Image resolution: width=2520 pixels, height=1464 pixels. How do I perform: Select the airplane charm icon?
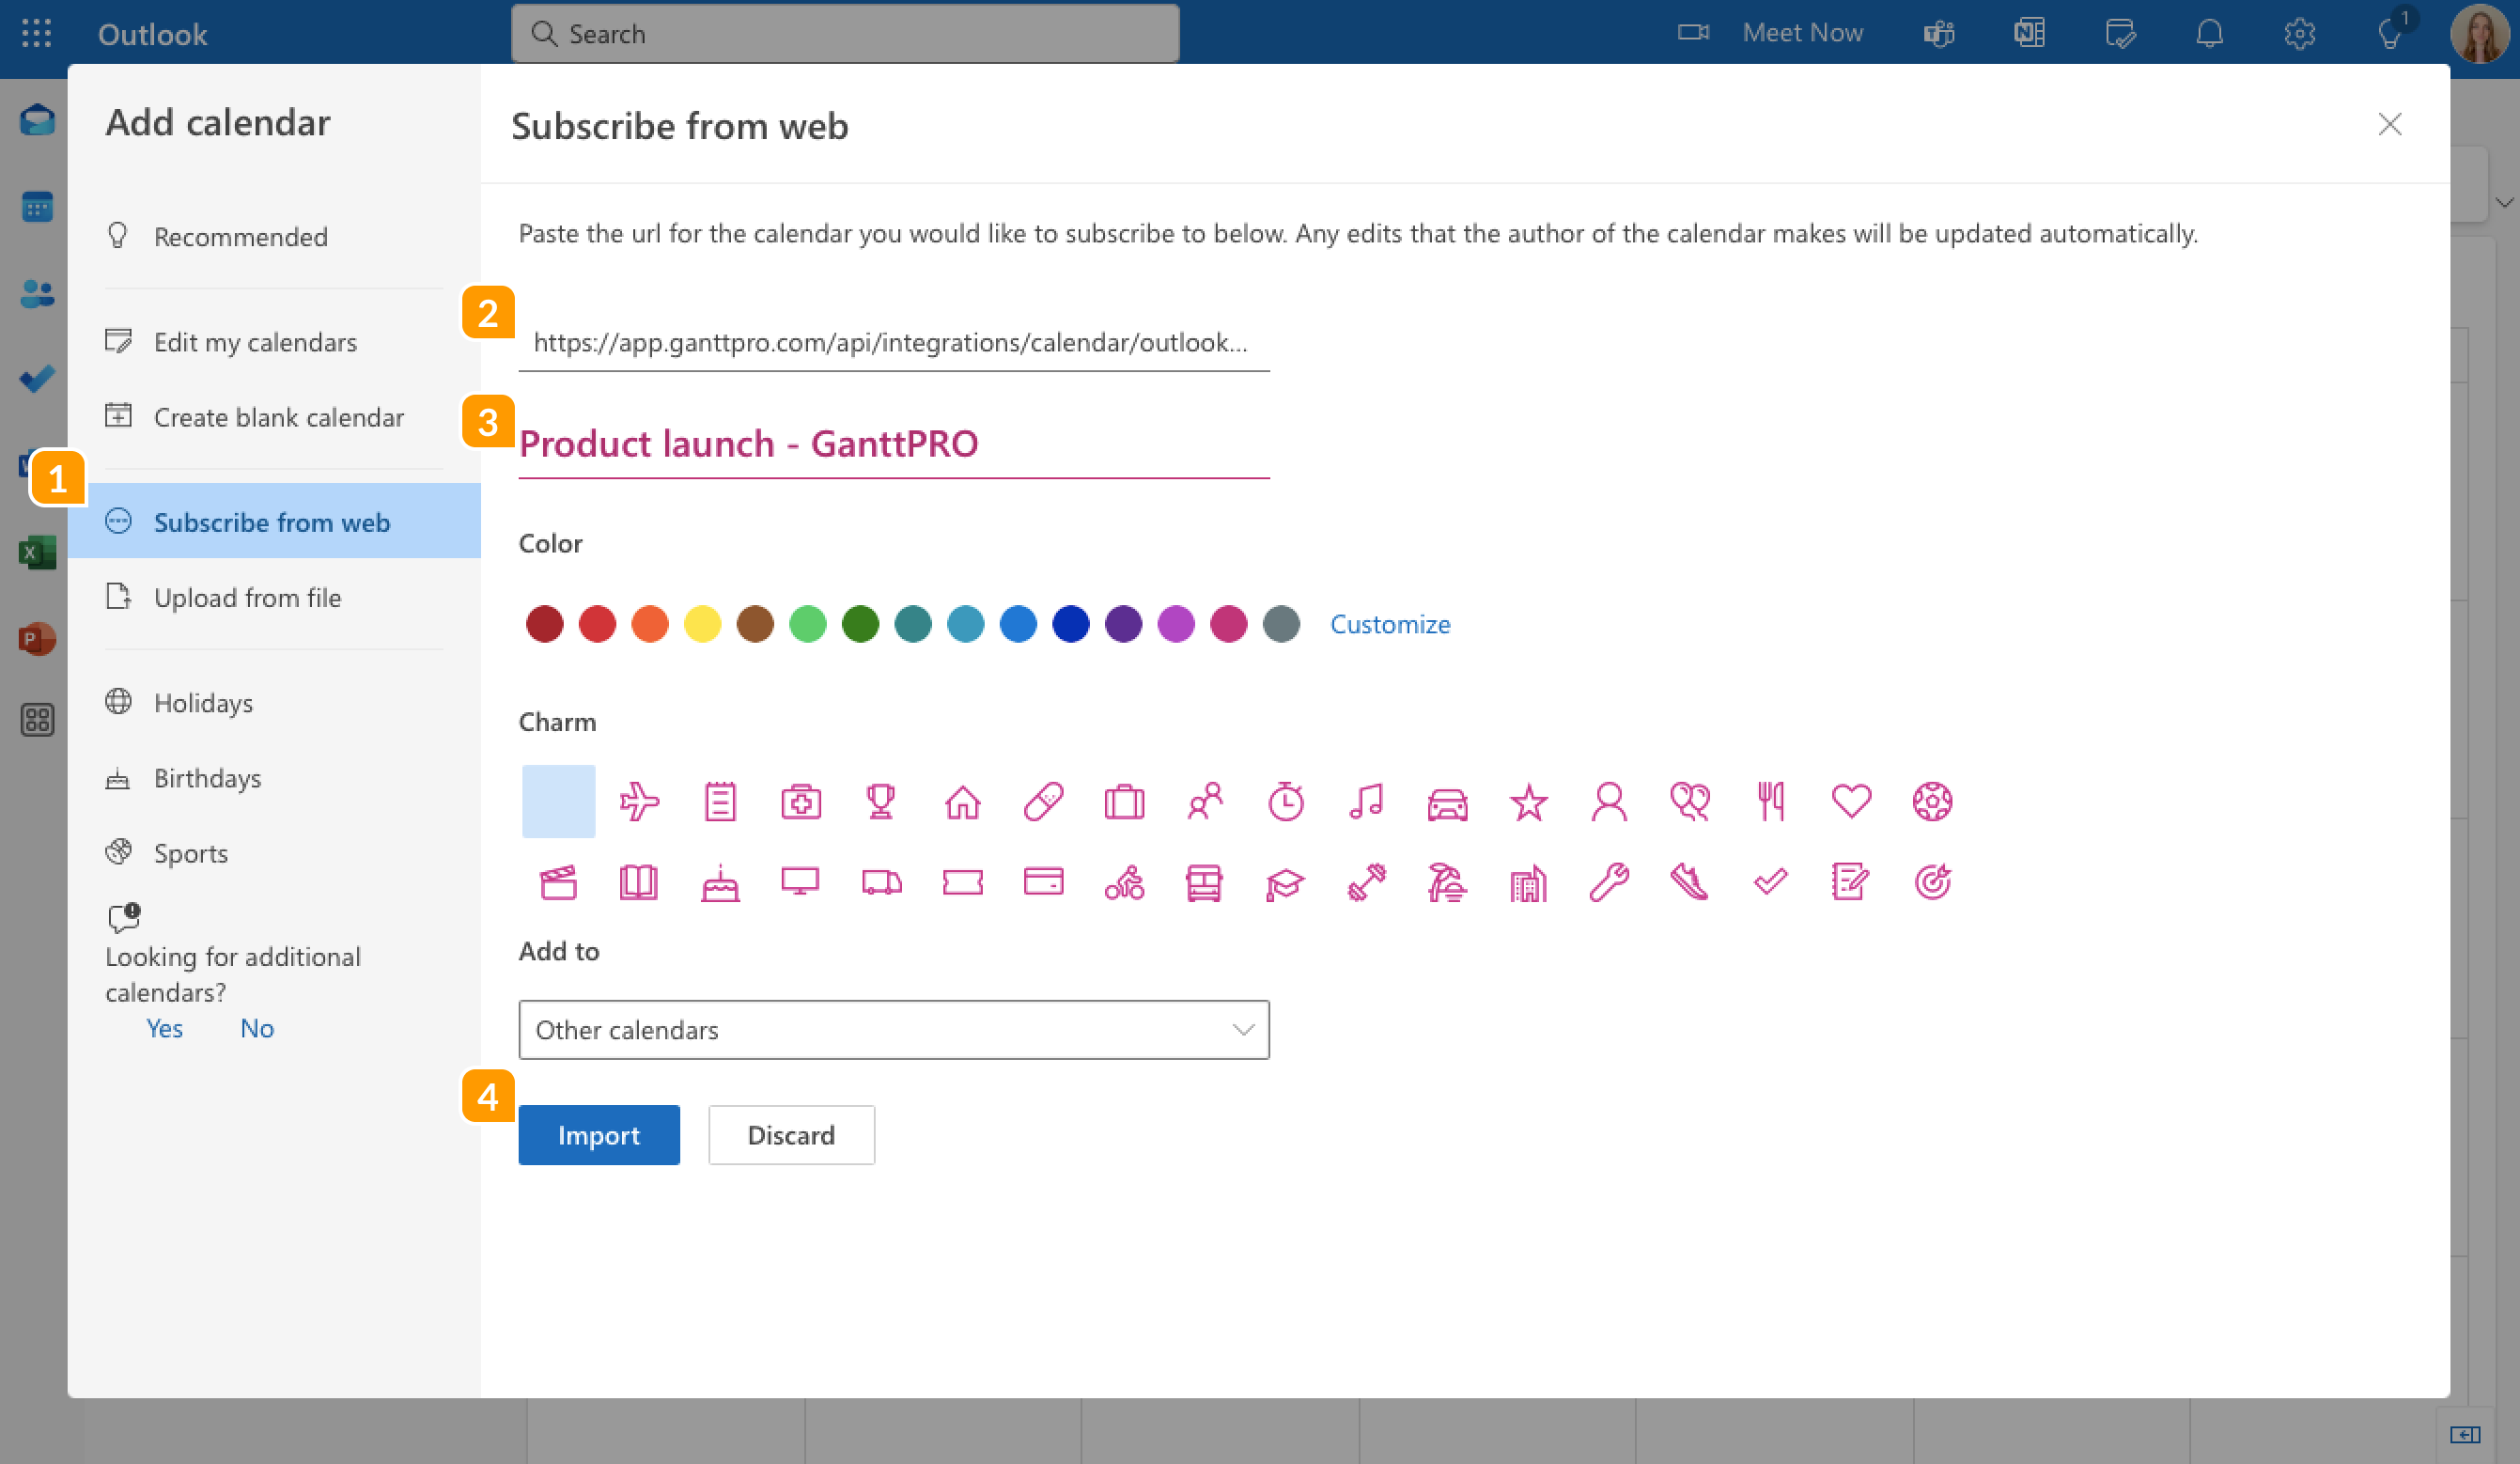pyautogui.click(x=639, y=801)
